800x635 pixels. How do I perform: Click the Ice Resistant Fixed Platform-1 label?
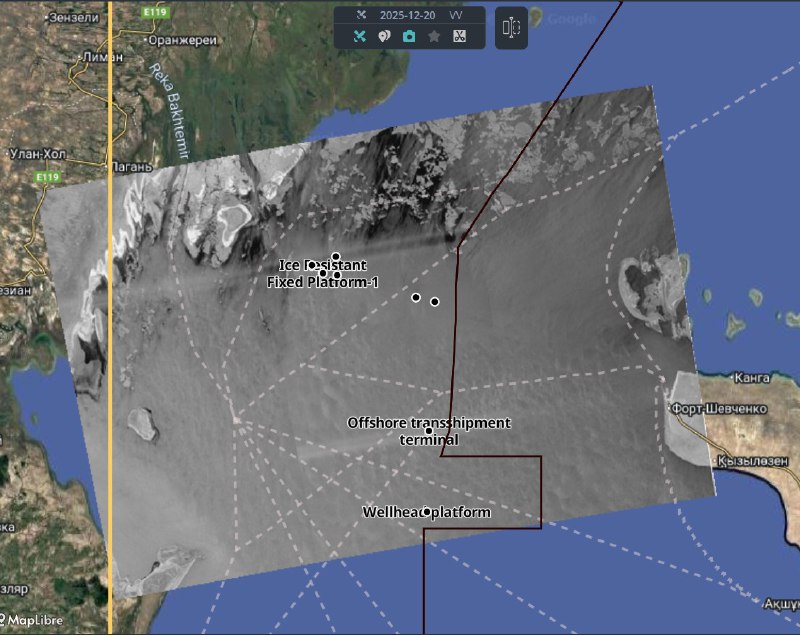(322, 273)
